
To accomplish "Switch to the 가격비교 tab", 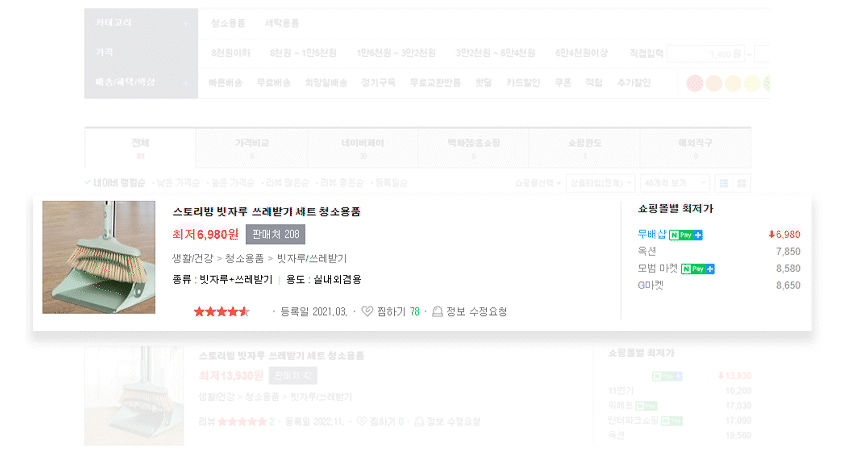I will point(252,148).
